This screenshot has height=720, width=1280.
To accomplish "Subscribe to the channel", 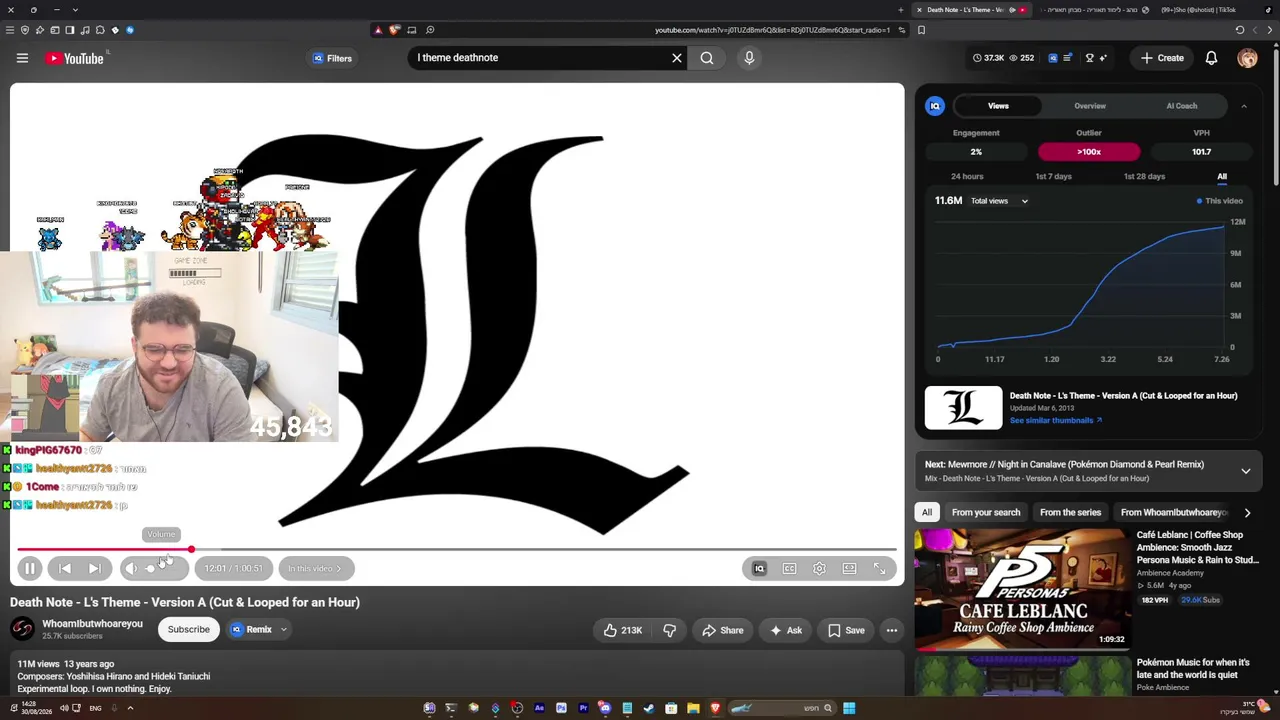I will (x=188, y=629).
